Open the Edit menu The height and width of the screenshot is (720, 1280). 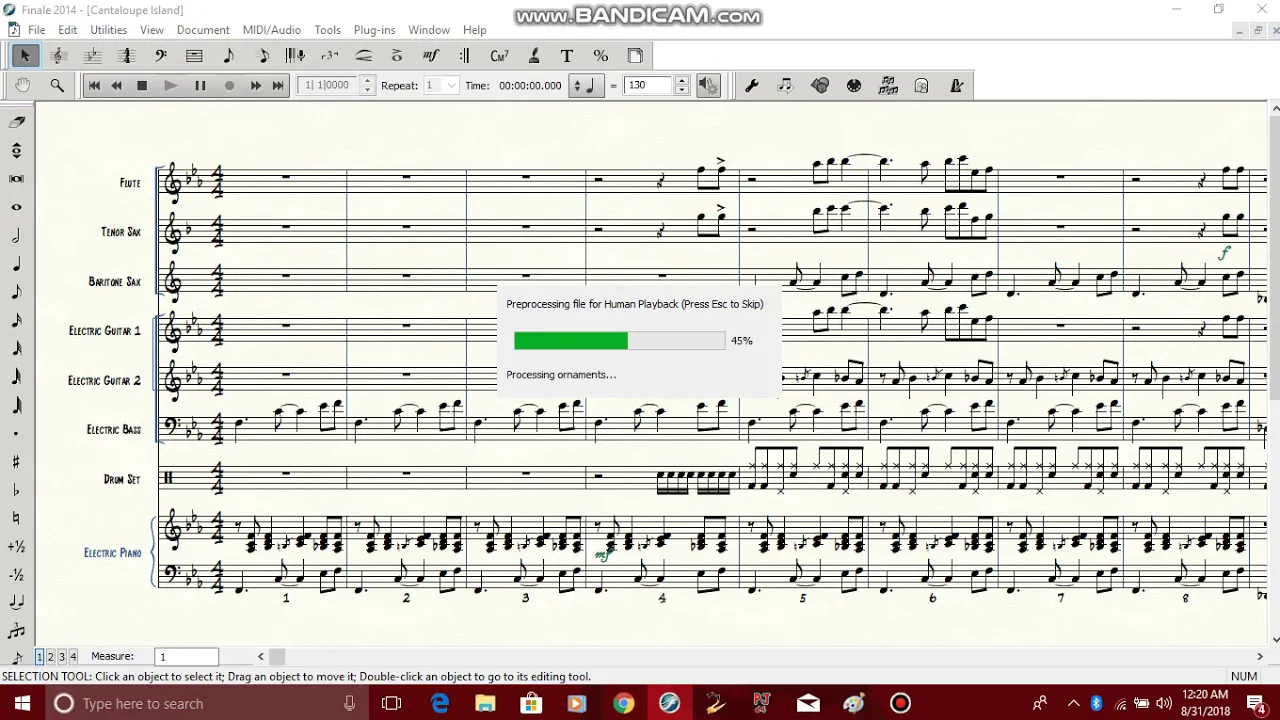[67, 30]
